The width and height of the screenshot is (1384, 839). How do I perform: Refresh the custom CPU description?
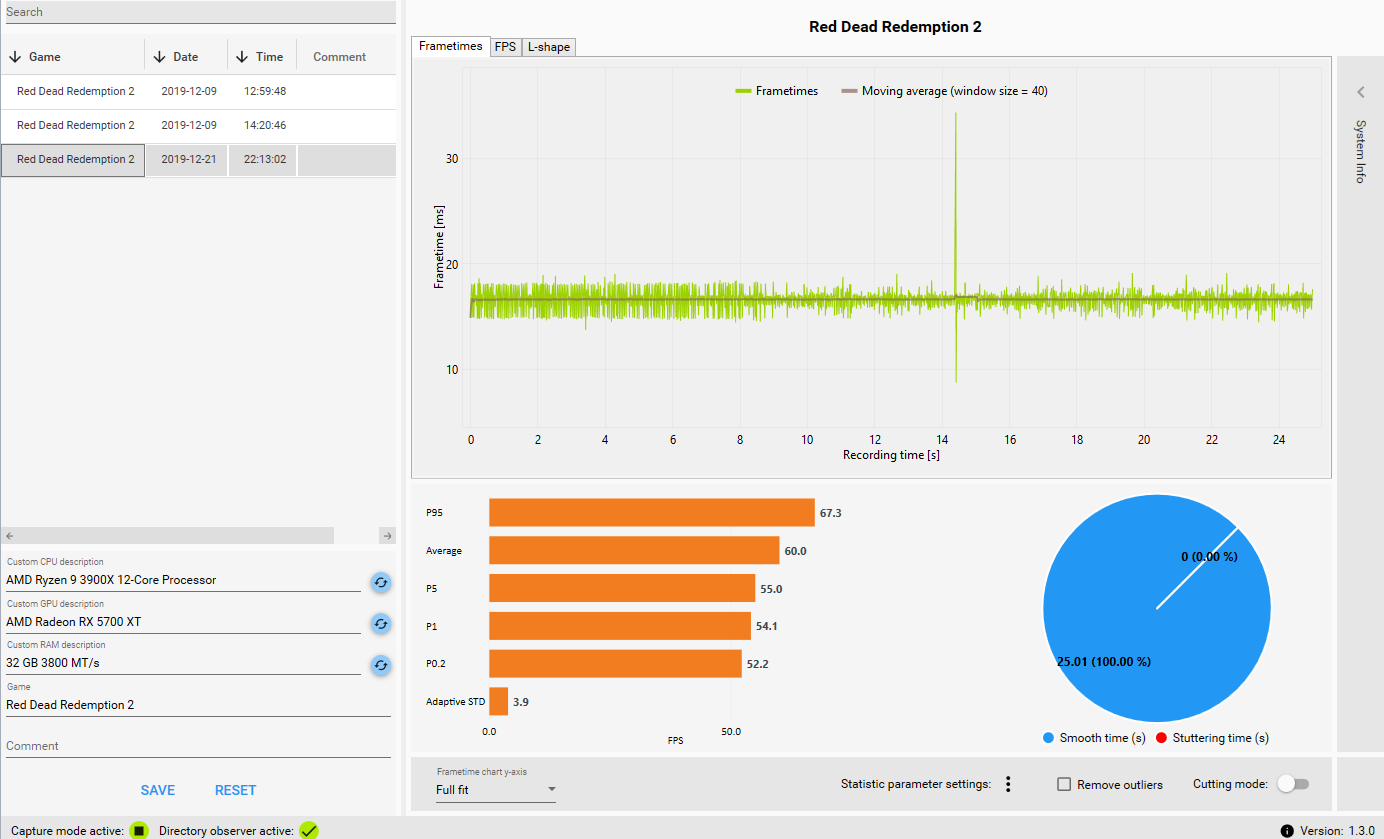381,582
